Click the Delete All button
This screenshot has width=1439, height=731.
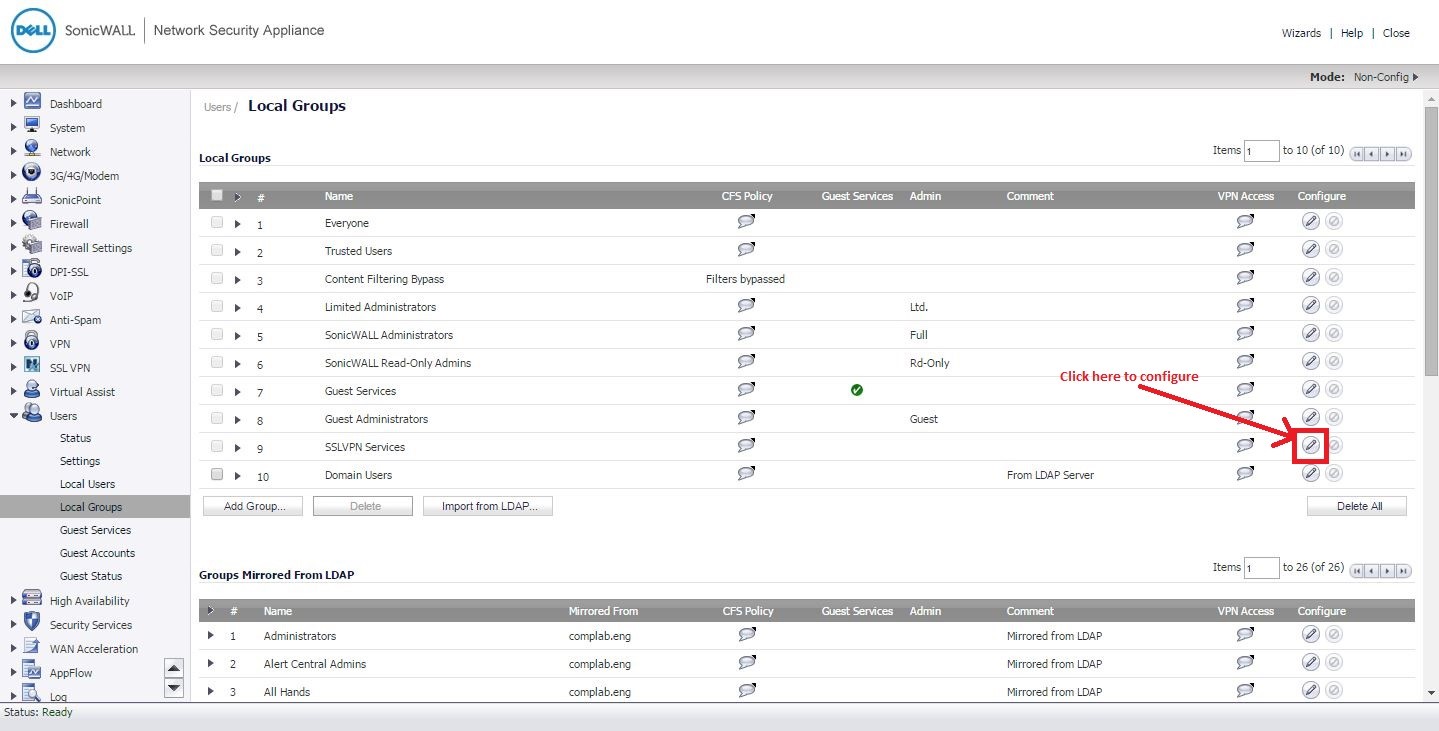pyautogui.click(x=1357, y=506)
